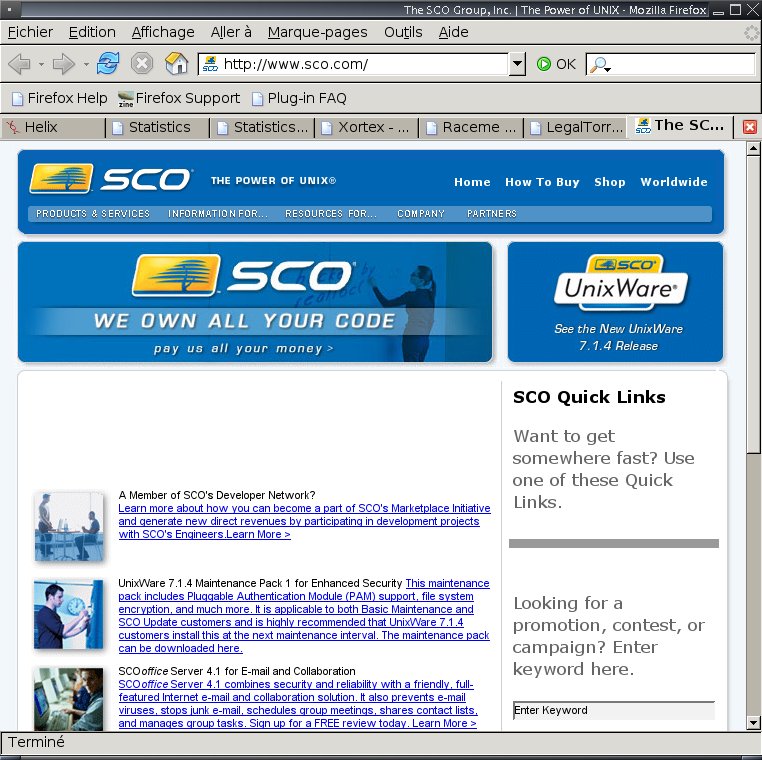Open the Forward history dropdown arrow
762x760 pixels.
tap(86, 64)
